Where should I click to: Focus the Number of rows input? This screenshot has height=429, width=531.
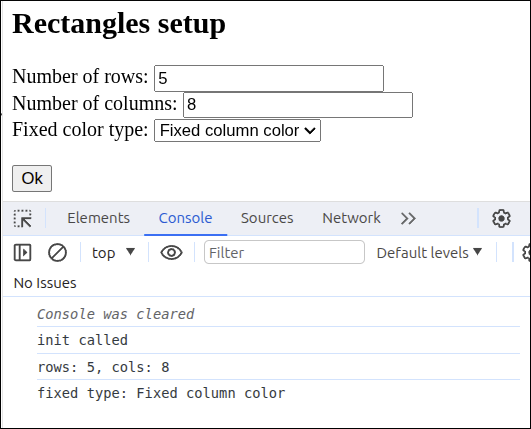(x=269, y=78)
